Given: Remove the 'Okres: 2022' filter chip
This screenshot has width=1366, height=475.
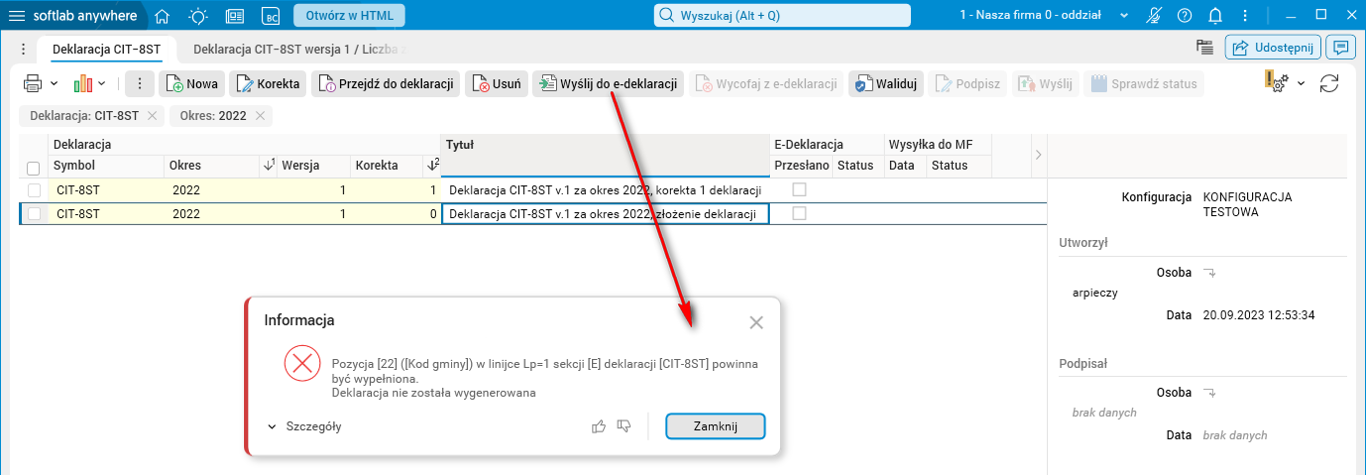Looking at the screenshot, I should [x=260, y=116].
